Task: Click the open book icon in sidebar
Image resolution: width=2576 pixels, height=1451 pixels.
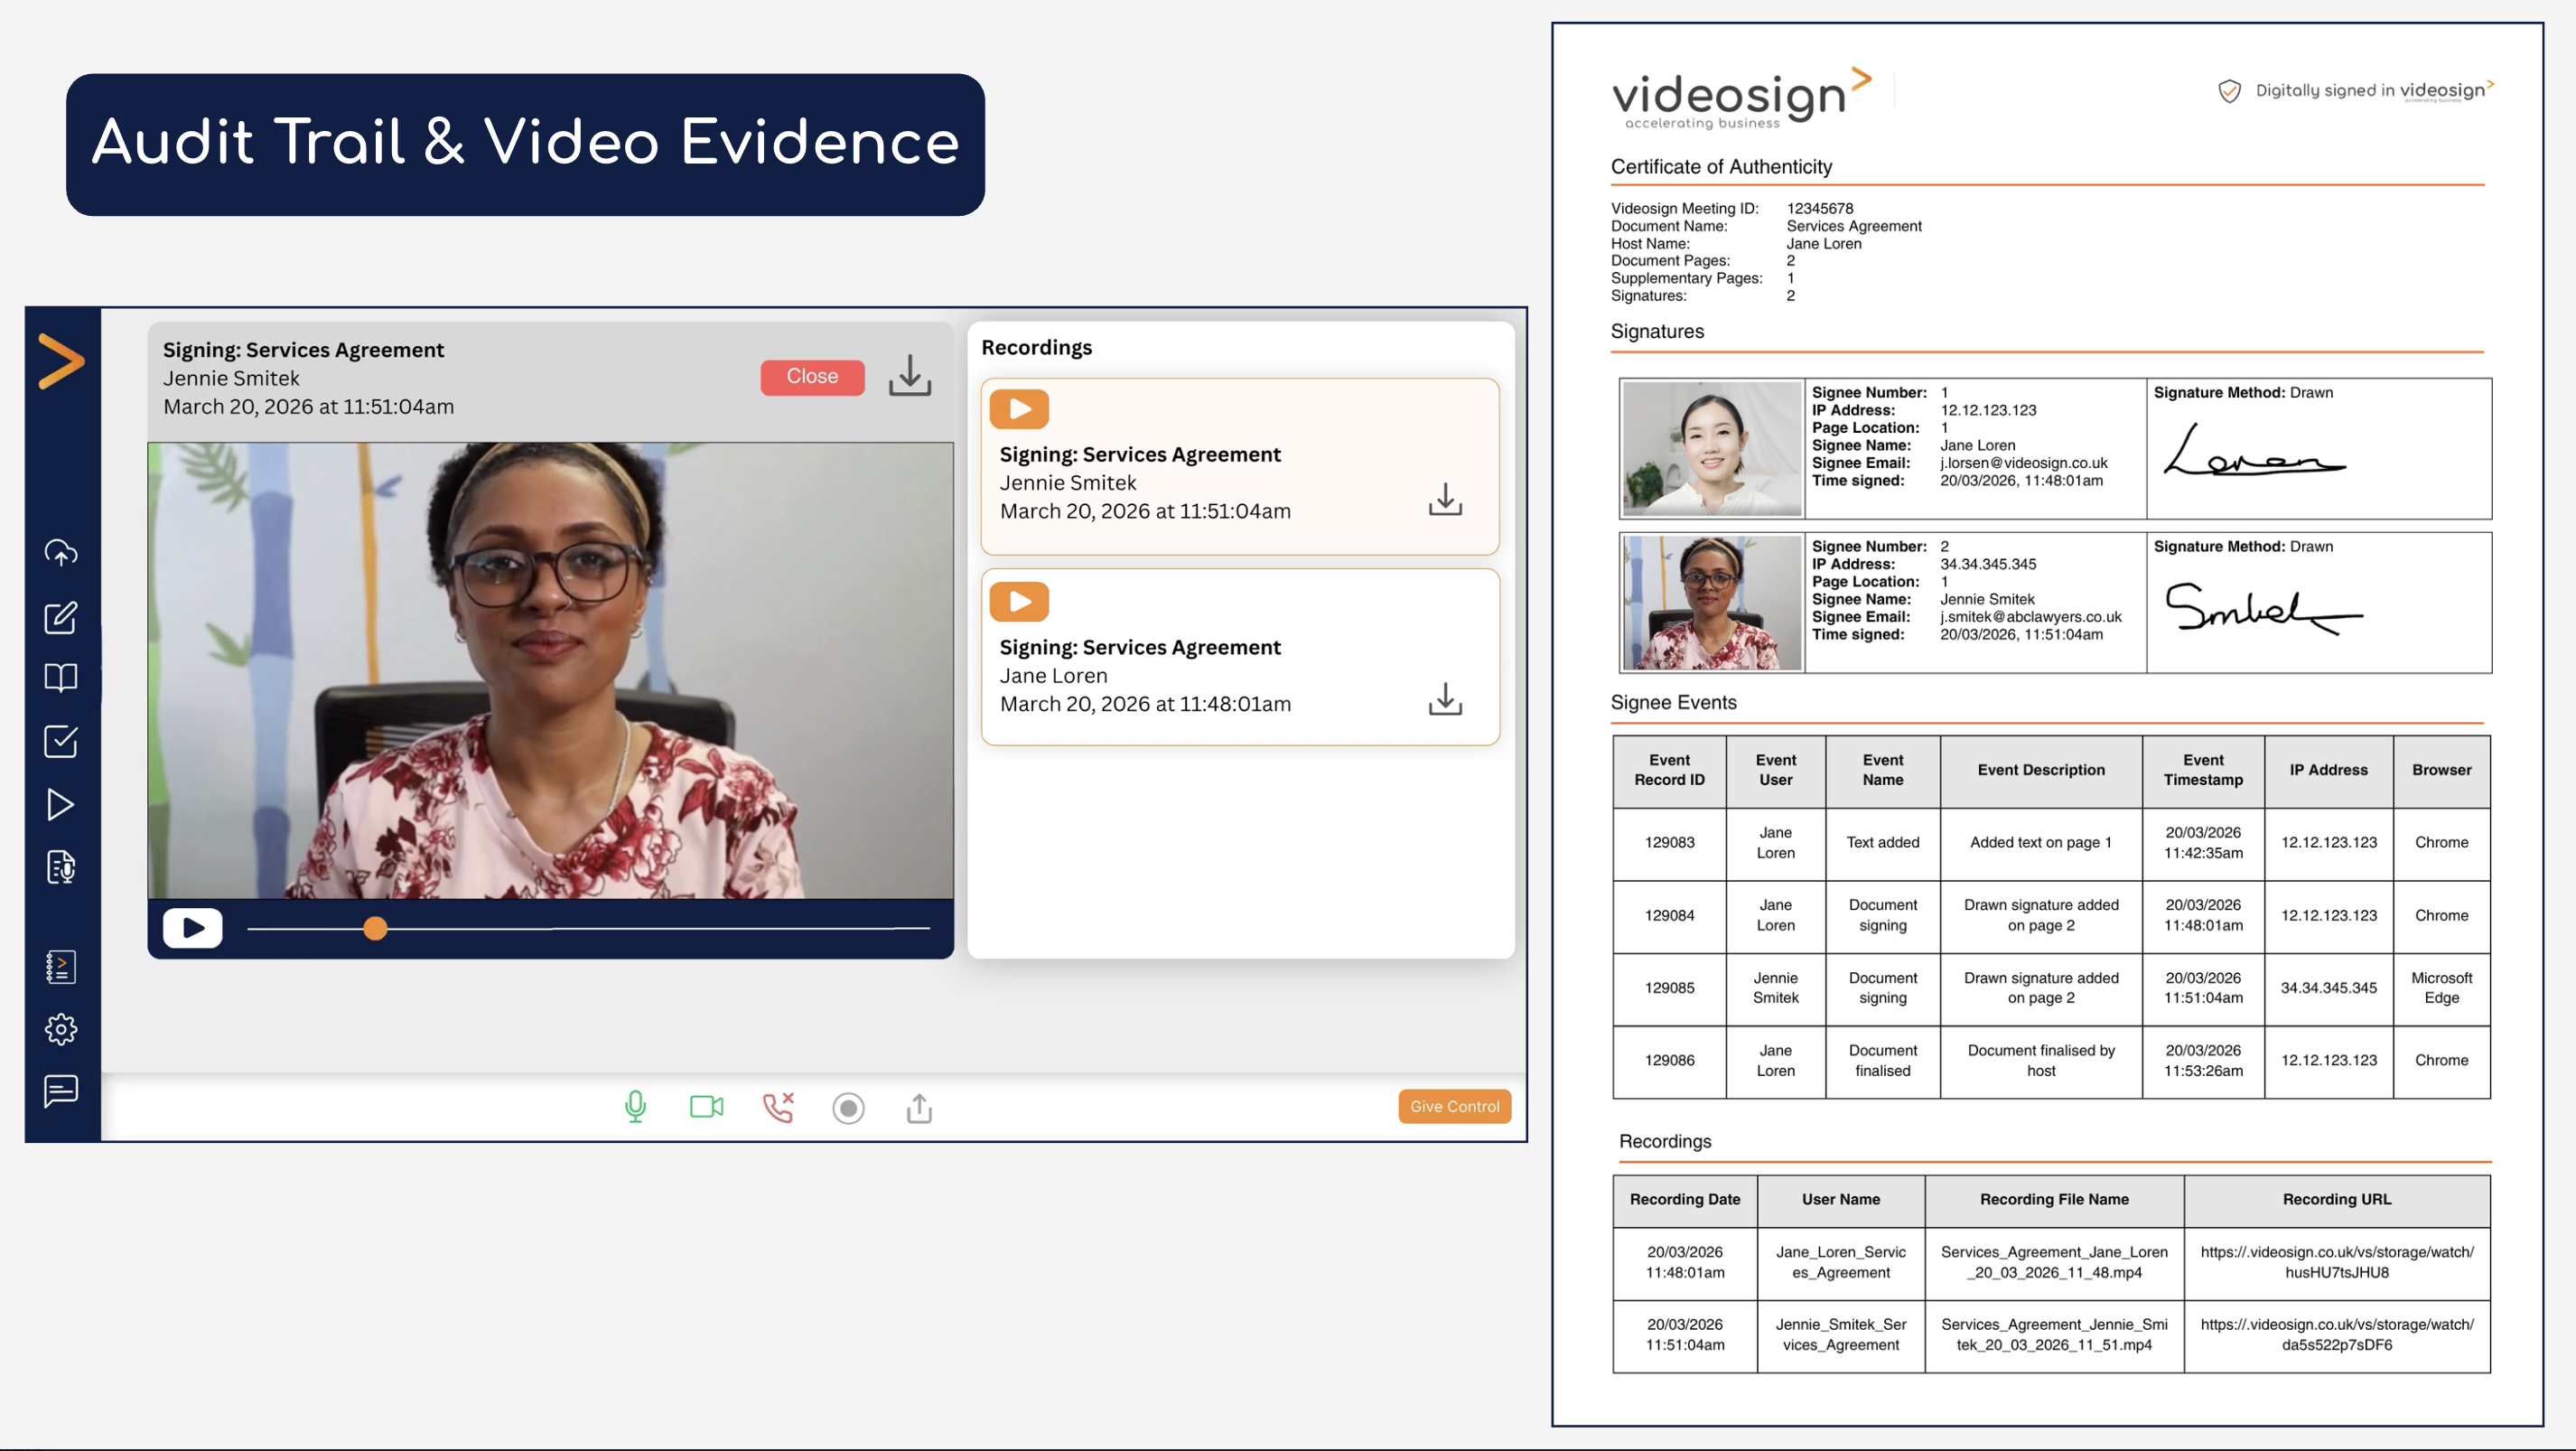Action: click(x=61, y=678)
